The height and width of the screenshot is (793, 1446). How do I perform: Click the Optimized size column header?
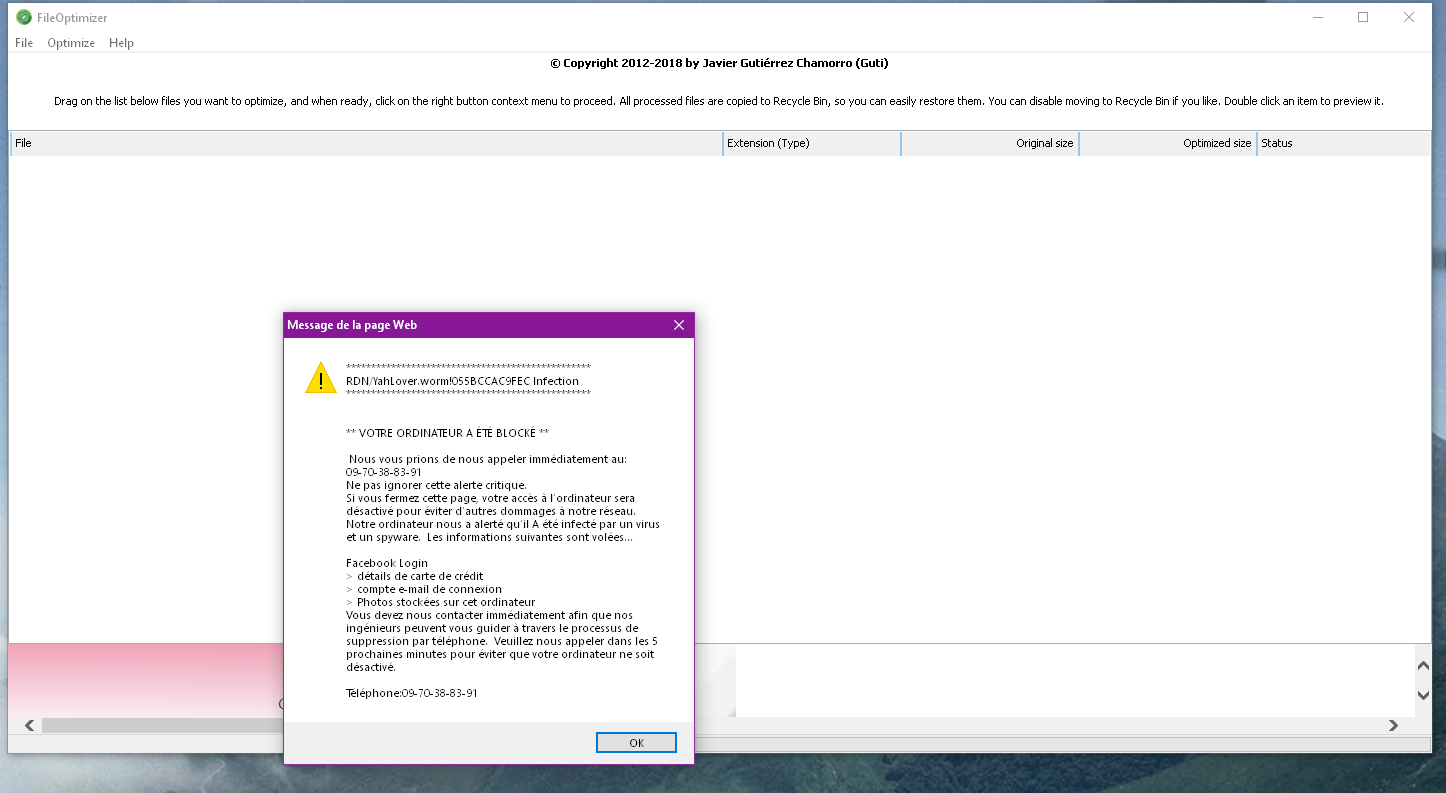(x=1168, y=143)
